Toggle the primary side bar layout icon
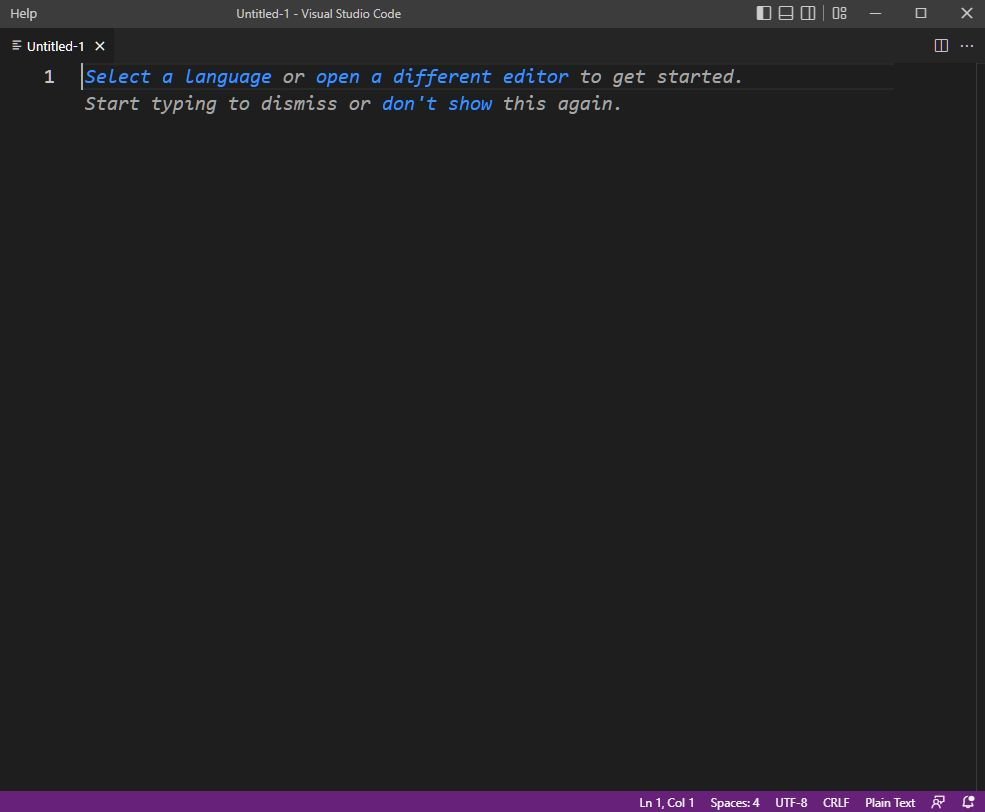The height and width of the screenshot is (812, 985). pos(763,13)
